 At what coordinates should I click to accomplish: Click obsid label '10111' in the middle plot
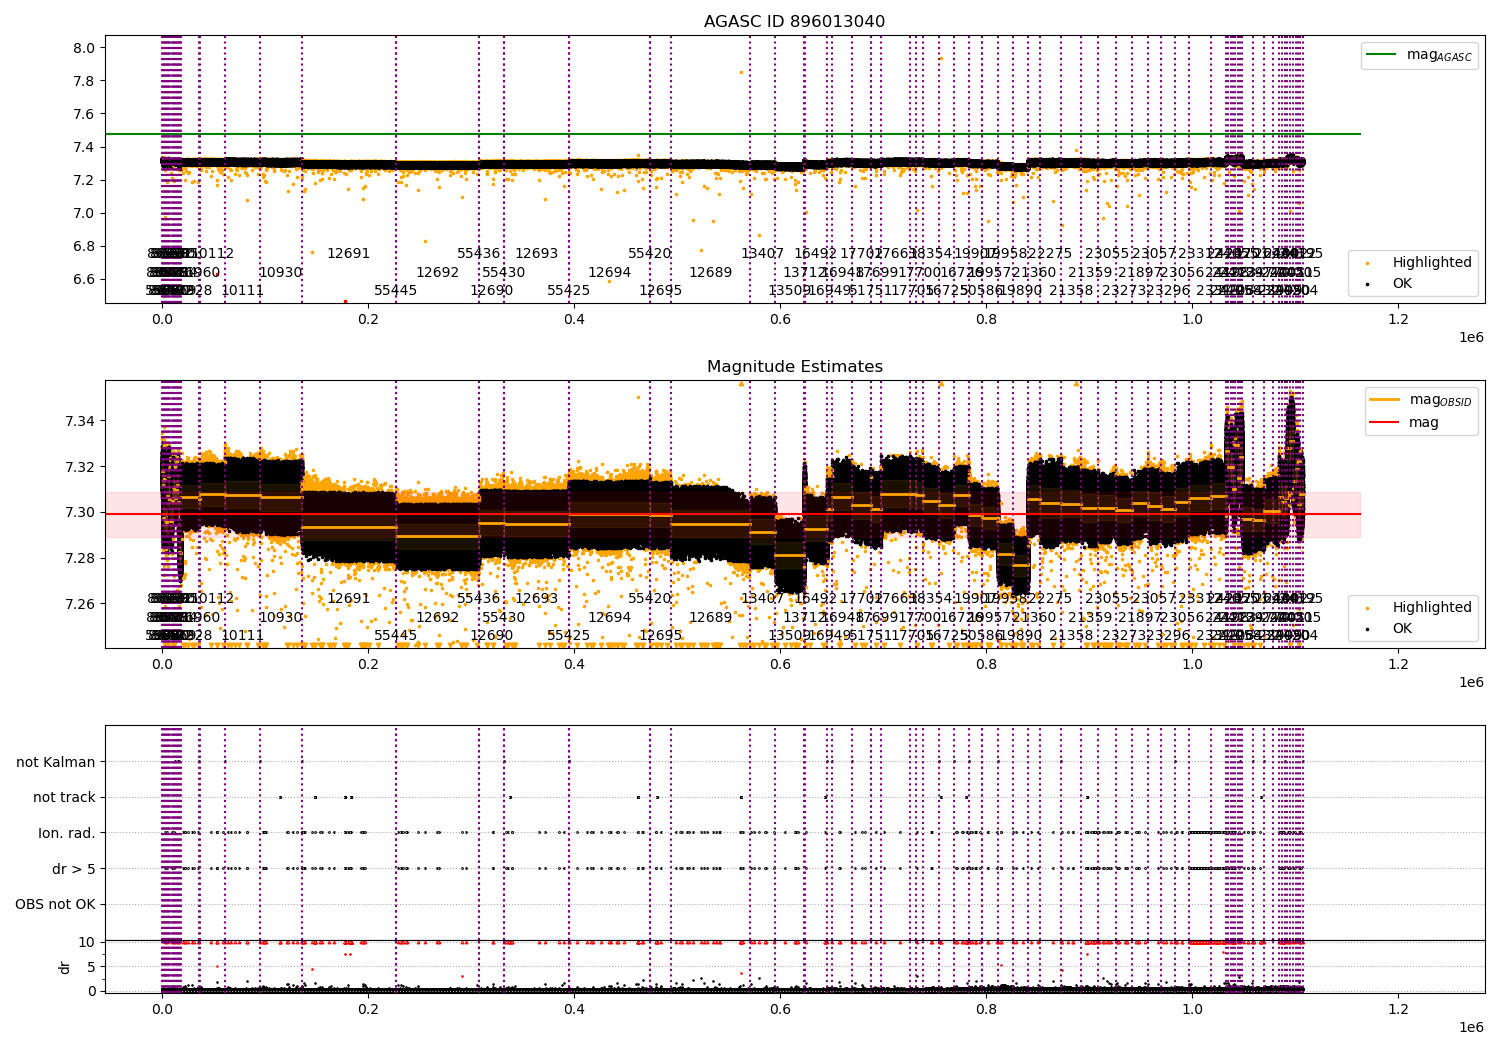tap(242, 636)
